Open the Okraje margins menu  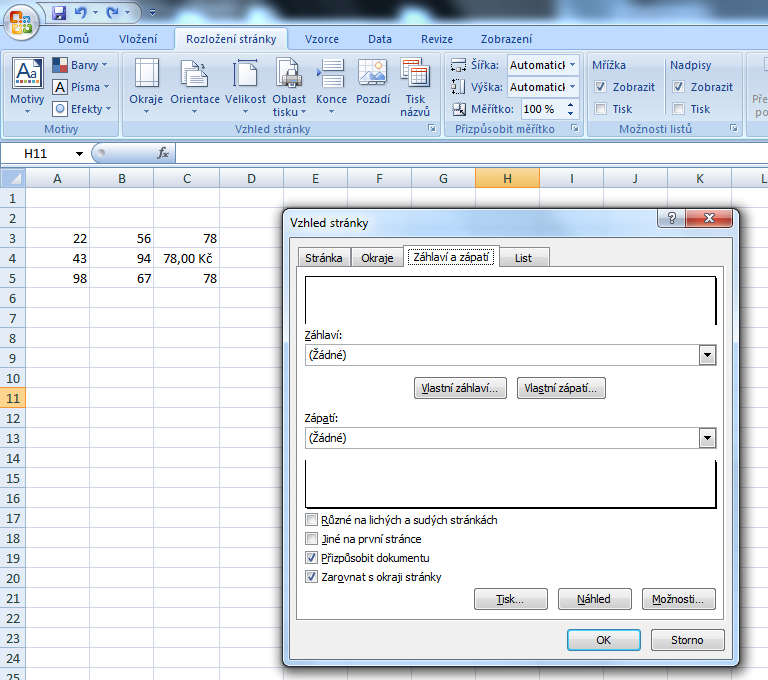146,86
